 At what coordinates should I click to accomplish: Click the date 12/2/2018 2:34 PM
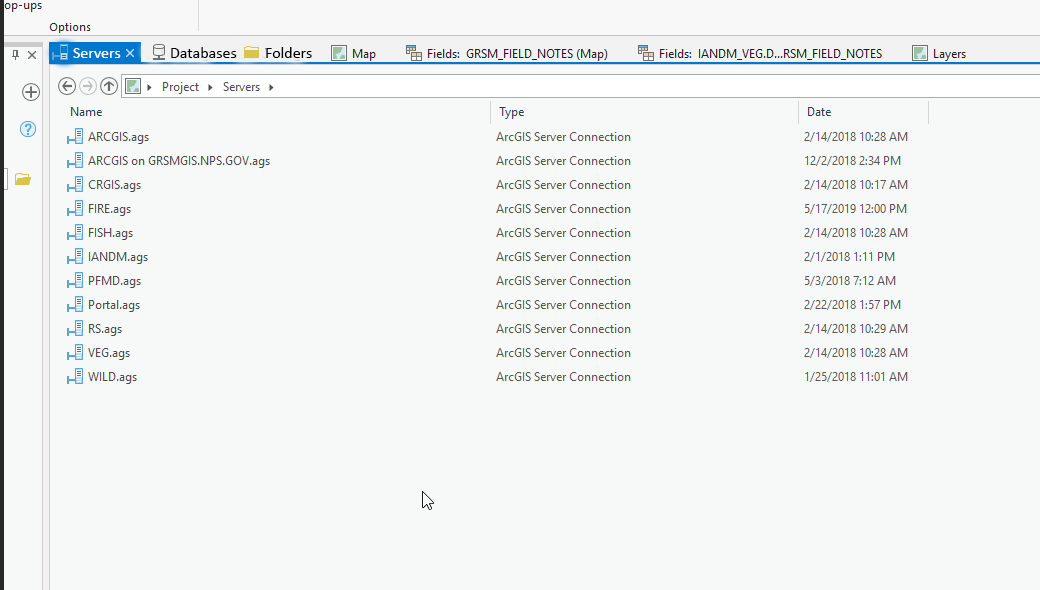pyautogui.click(x=852, y=161)
